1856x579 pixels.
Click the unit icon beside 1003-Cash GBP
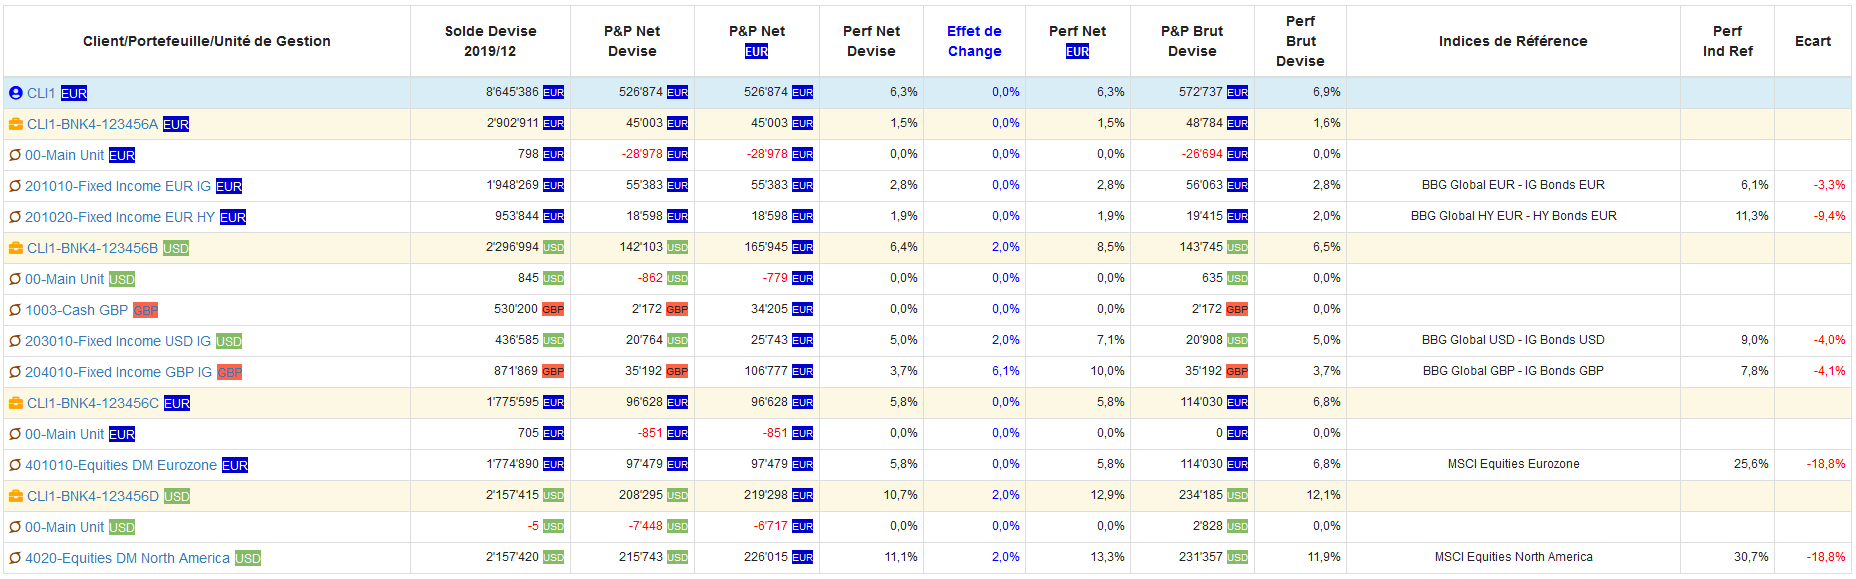click(15, 310)
